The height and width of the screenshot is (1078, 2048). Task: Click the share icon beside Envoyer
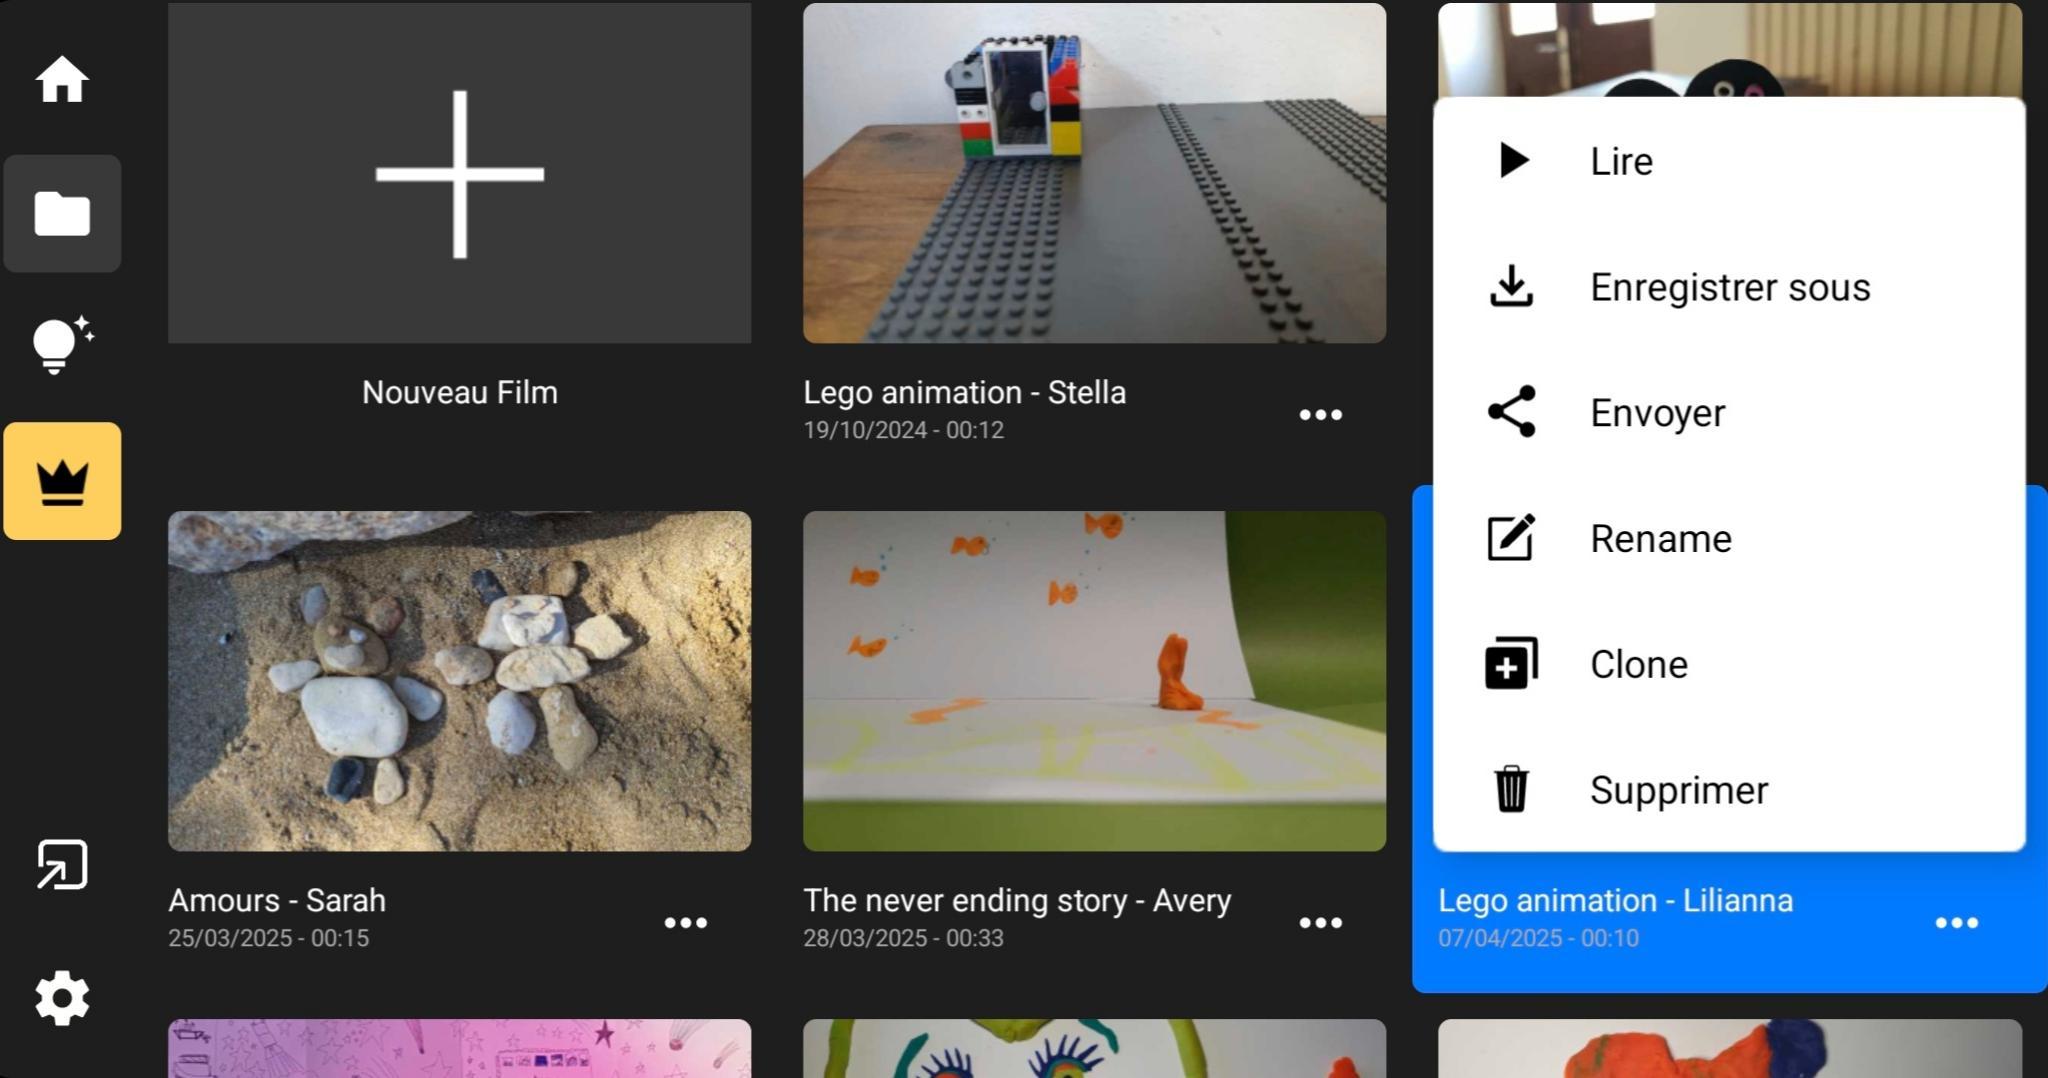pyautogui.click(x=1511, y=412)
